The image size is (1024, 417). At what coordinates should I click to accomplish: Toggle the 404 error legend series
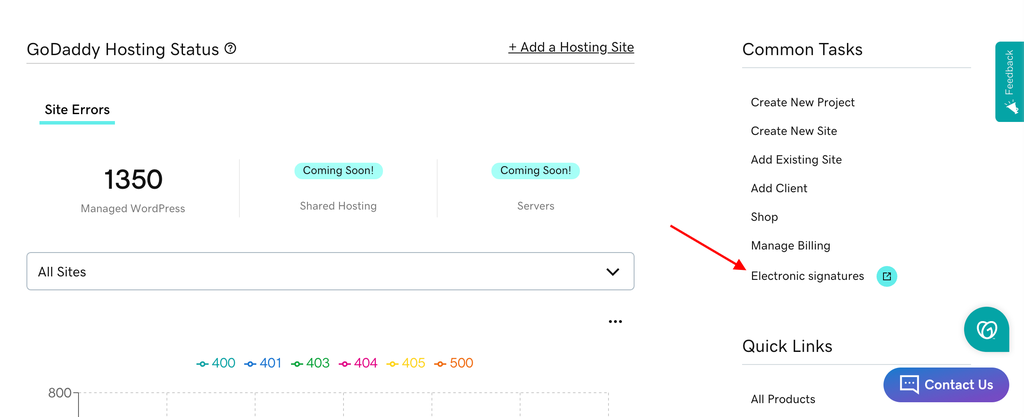[x=359, y=363]
